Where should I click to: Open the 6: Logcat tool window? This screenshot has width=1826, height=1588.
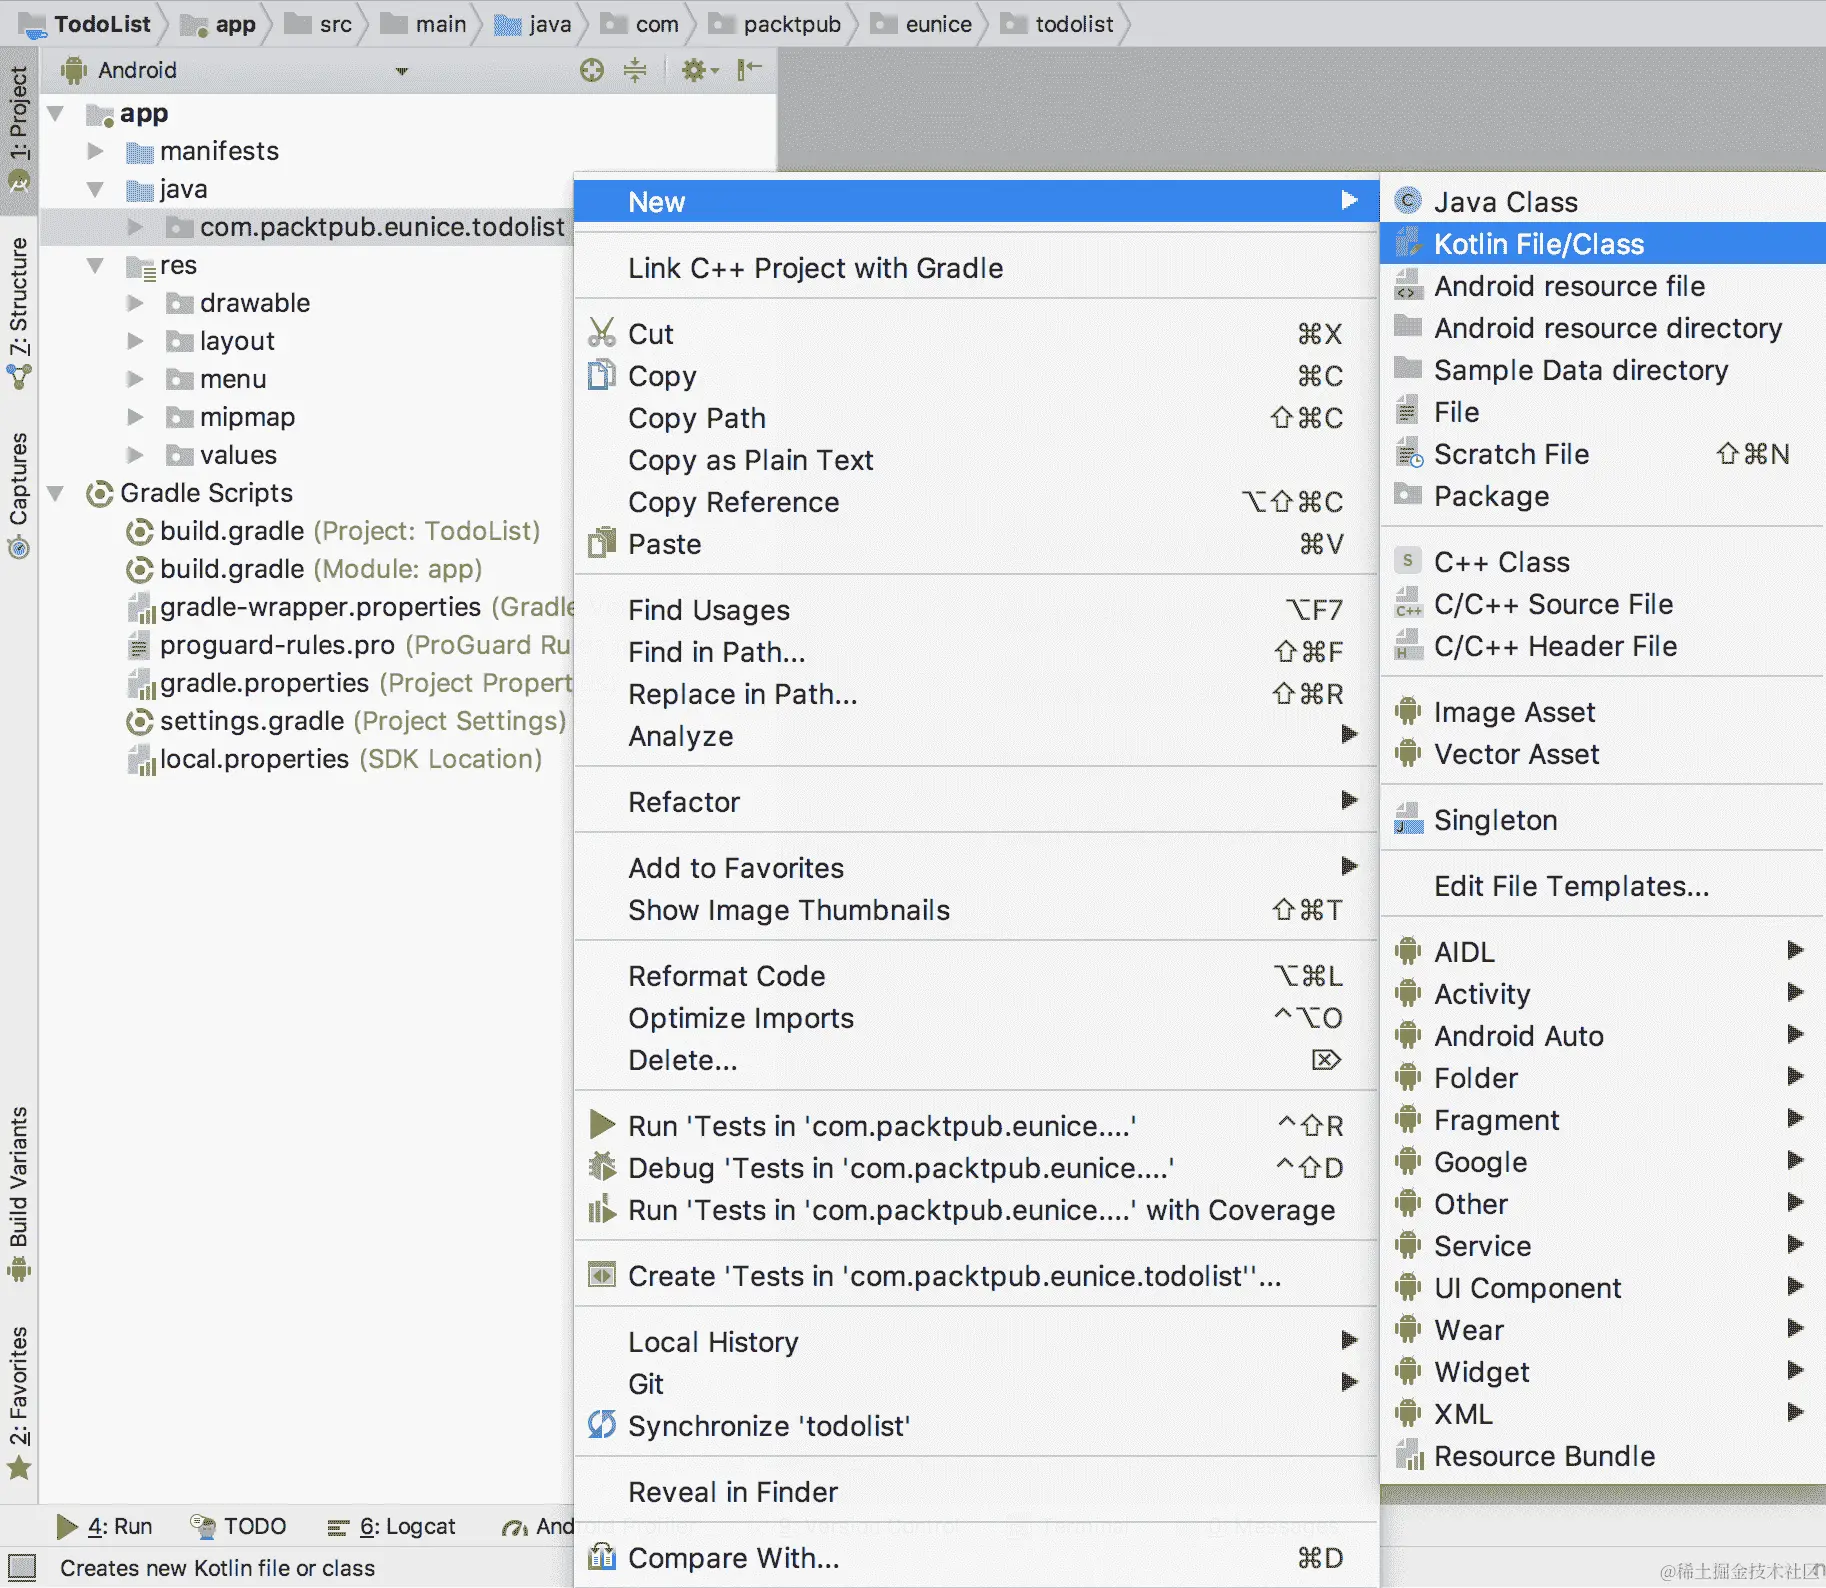click(x=392, y=1526)
